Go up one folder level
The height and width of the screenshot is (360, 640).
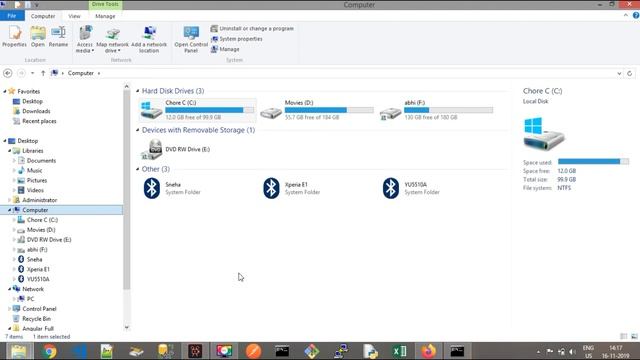click(43, 73)
